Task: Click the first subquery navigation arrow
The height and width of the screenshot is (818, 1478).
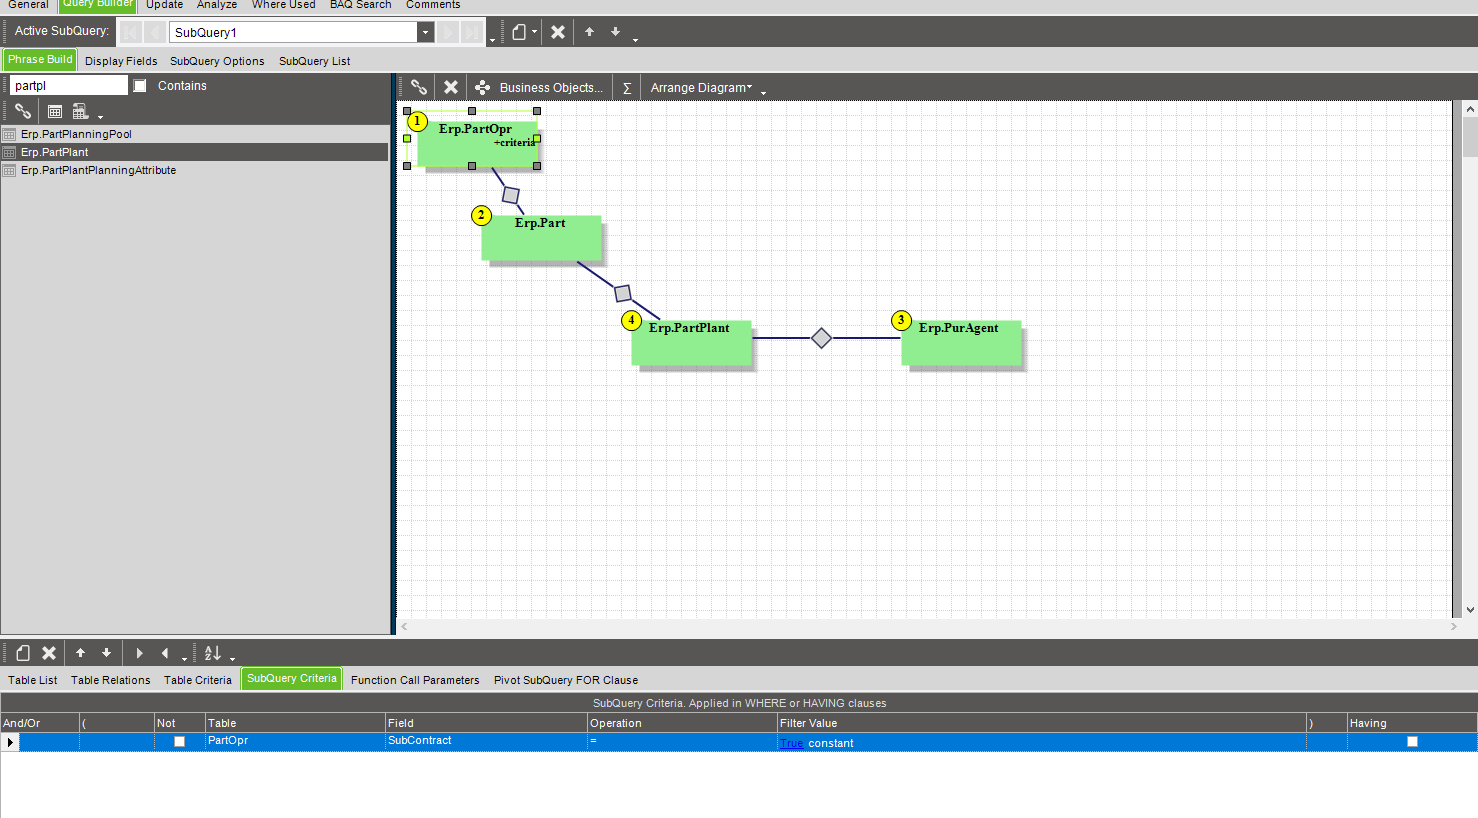Action: pyautogui.click(x=131, y=32)
